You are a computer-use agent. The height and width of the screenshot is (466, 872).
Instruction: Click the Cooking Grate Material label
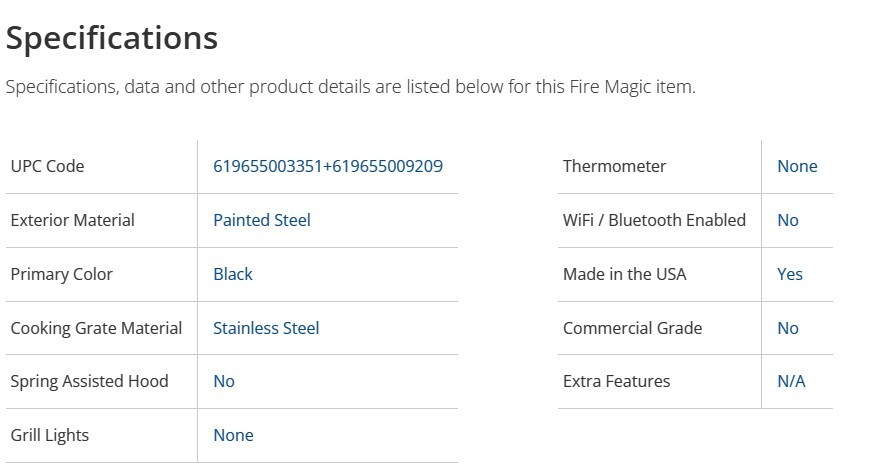96,328
